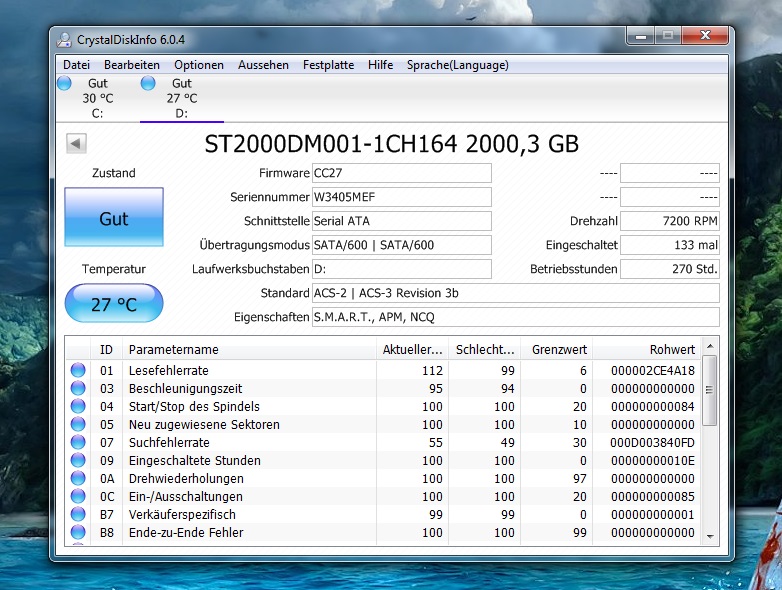Click status orb for Eingeschaltete Stunden row

tap(78, 460)
